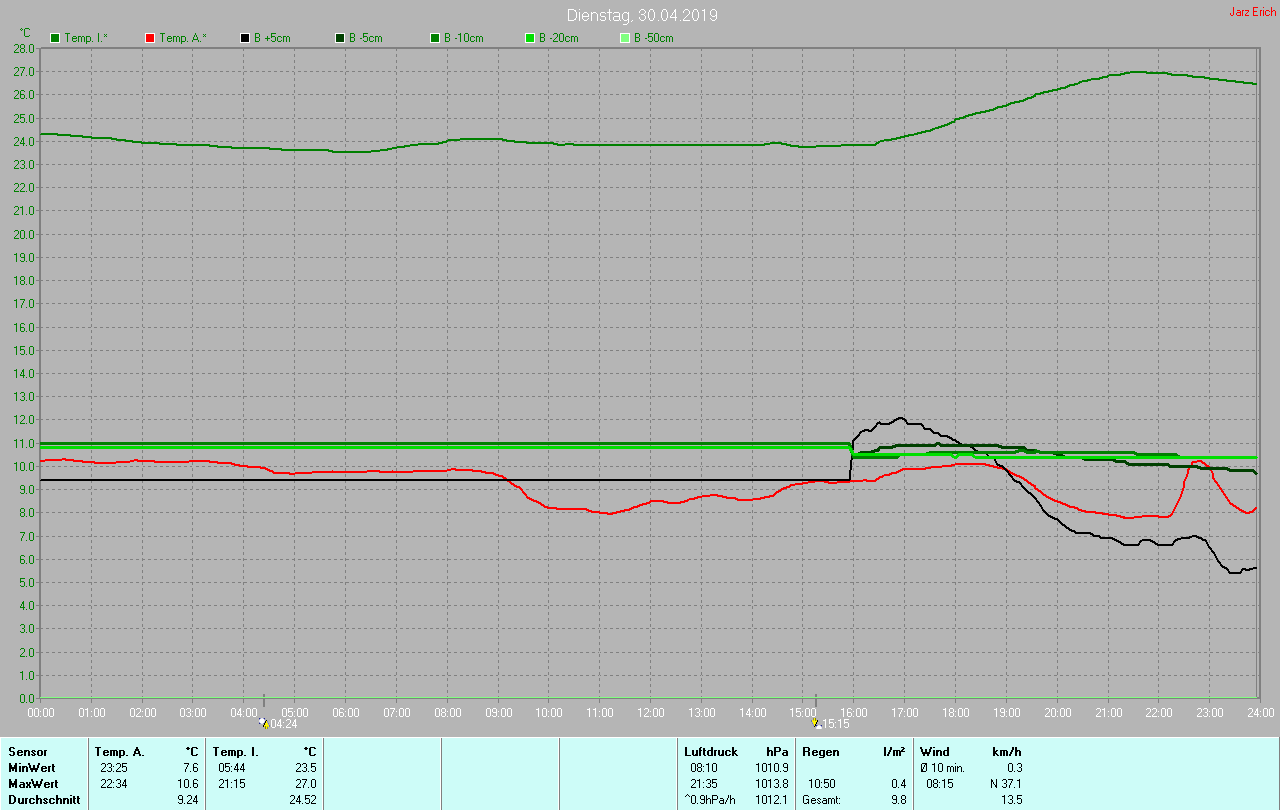Click the '°C' unit label above temperature axis
The height and width of the screenshot is (810, 1280).
click(25, 33)
